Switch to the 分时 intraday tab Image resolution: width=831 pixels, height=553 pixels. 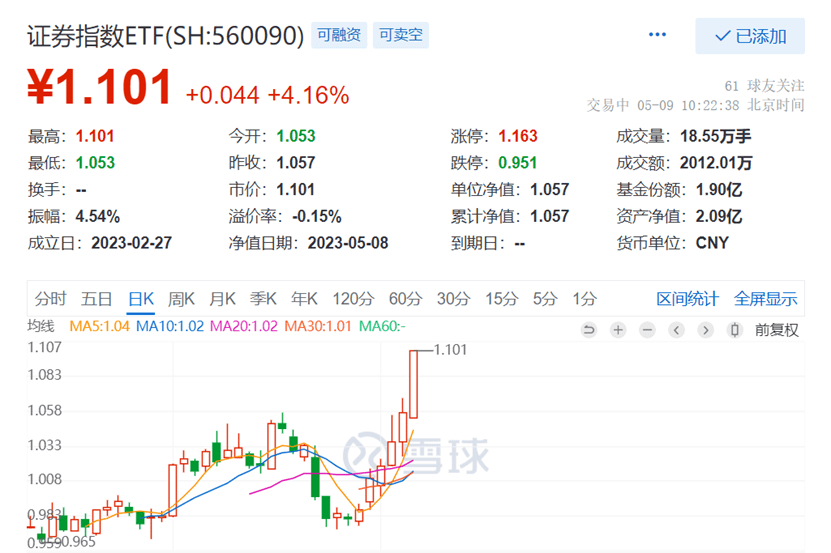(x=50, y=298)
